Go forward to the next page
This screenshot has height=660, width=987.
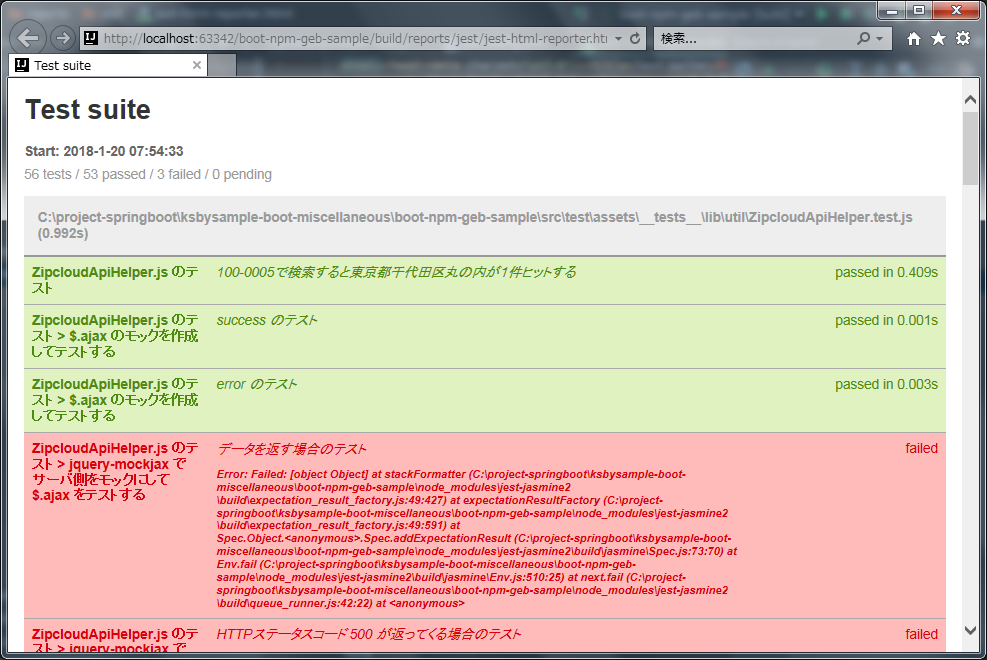(62, 38)
